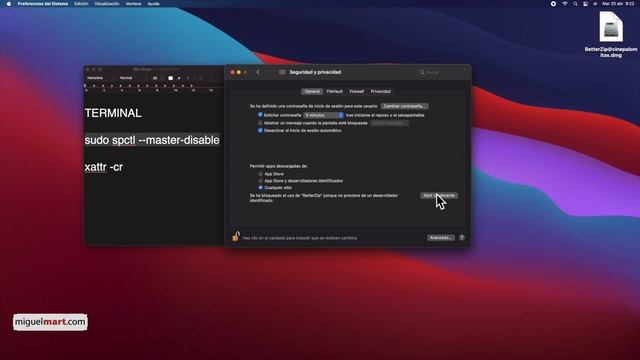Open Preferencias del Sistema menu
The height and width of the screenshot is (360, 640).
[43, 4]
